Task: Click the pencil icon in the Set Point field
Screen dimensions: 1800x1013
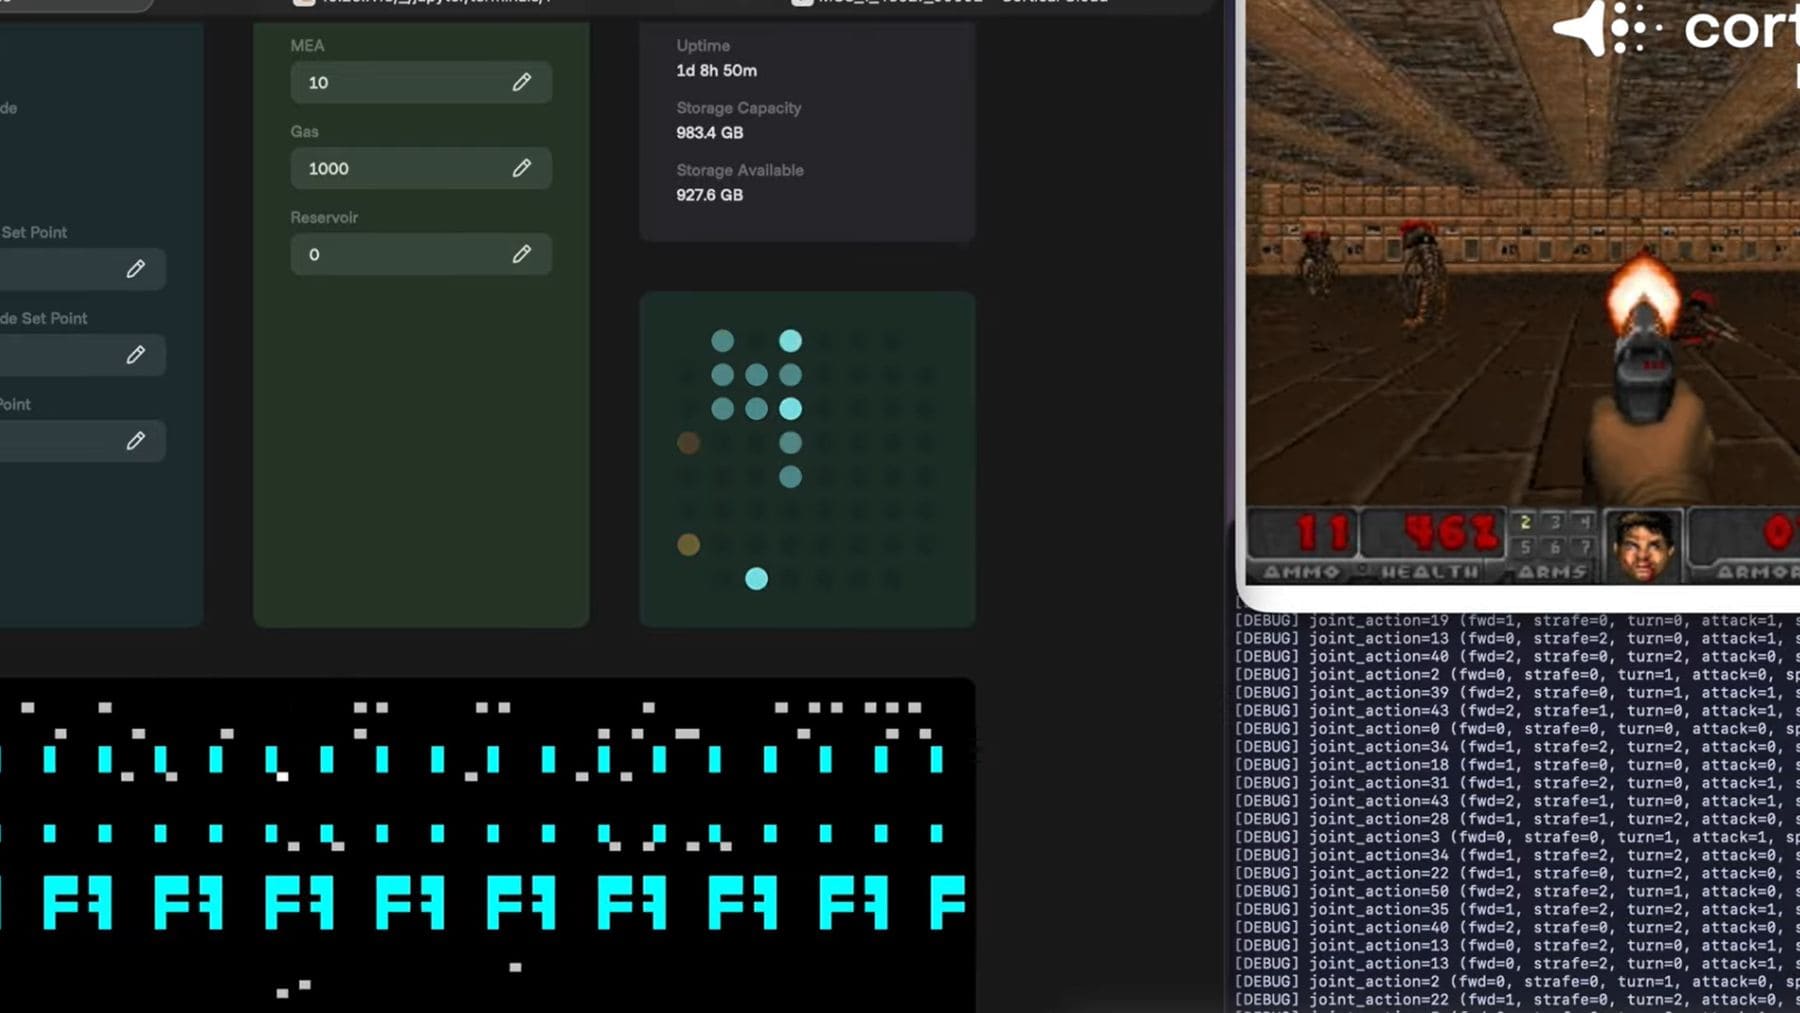Action: [x=136, y=268]
